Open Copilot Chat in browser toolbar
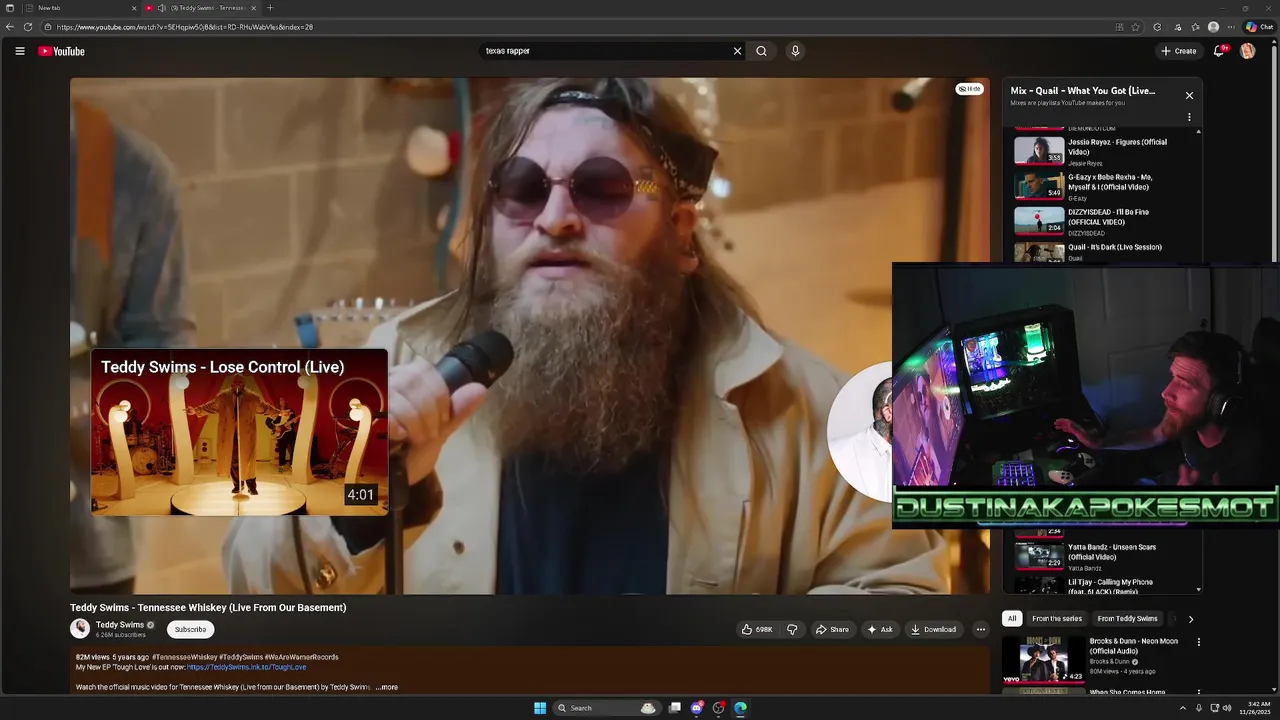 pyautogui.click(x=1259, y=27)
